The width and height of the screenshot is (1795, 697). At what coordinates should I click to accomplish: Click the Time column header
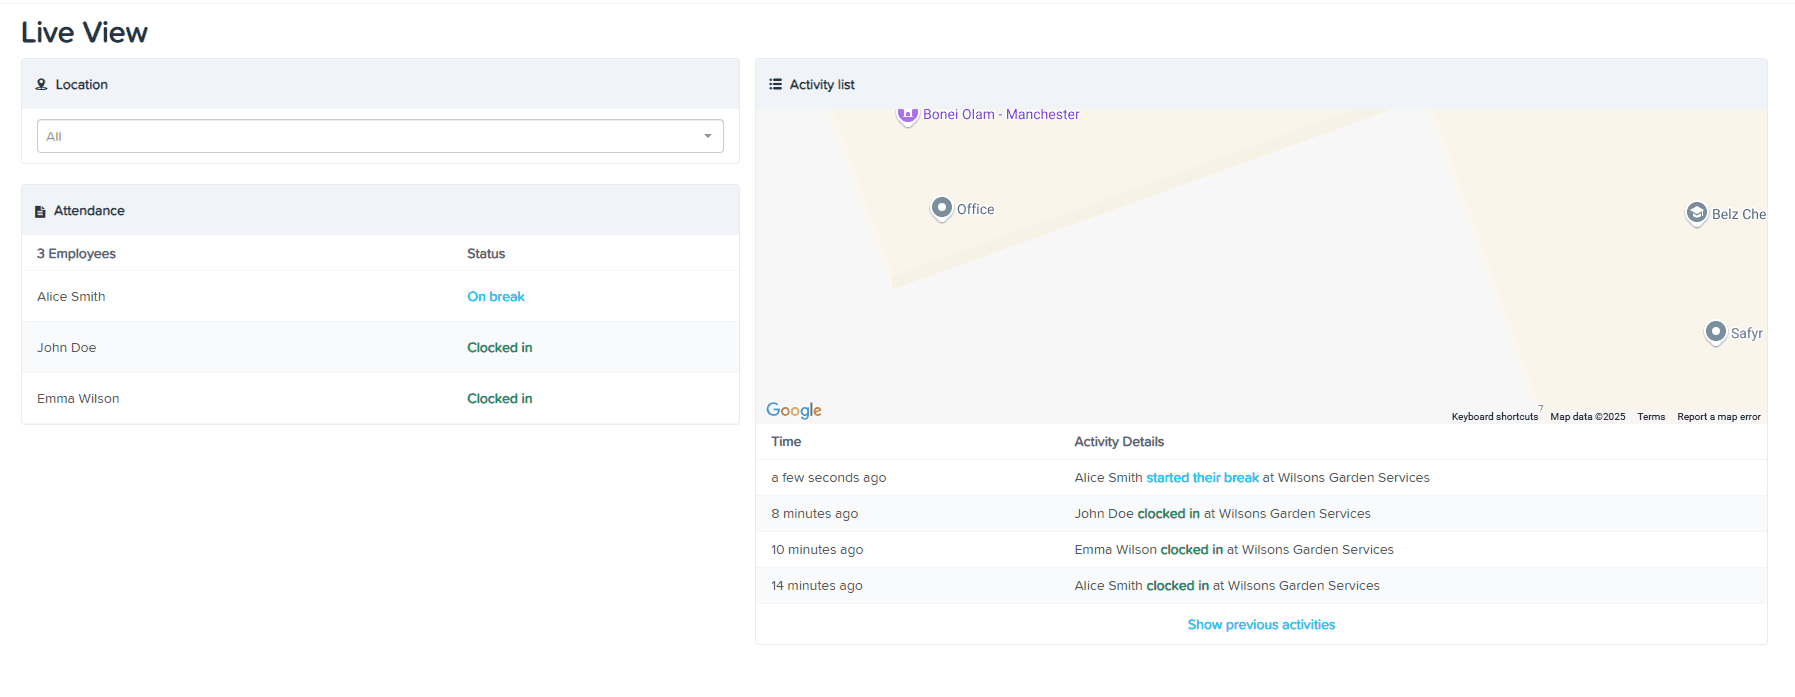(x=786, y=442)
